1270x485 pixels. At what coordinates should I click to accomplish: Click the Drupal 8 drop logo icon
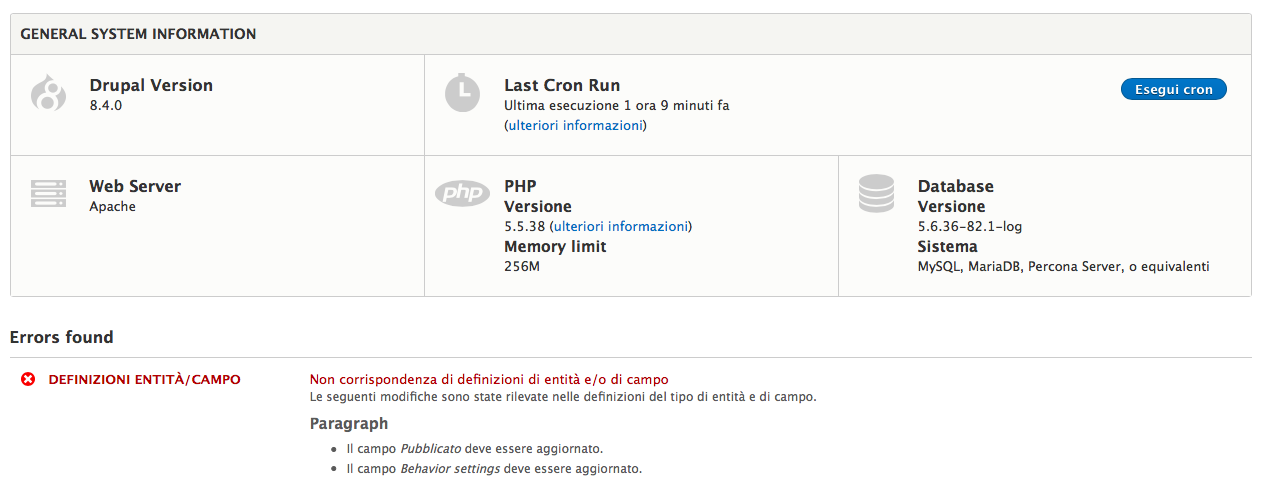point(48,93)
